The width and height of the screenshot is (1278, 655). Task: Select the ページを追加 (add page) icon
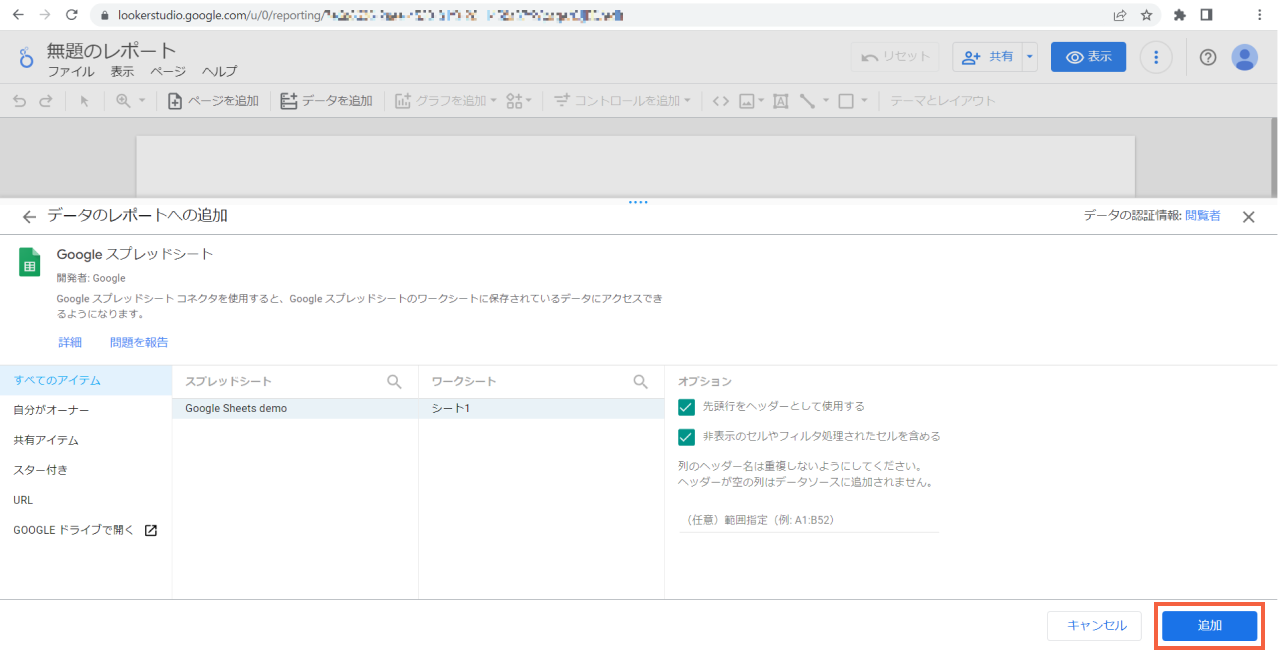[177, 100]
